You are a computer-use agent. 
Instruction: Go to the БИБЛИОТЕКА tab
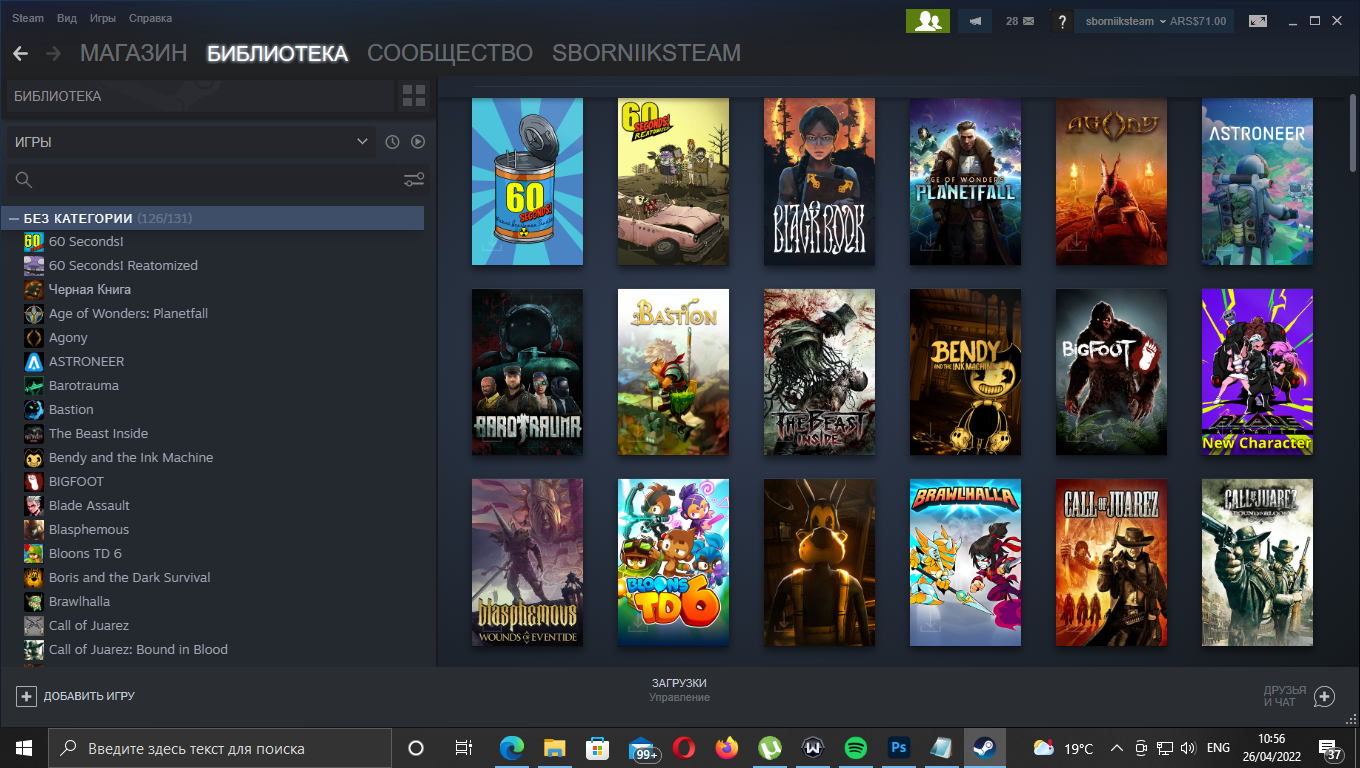[x=277, y=53]
